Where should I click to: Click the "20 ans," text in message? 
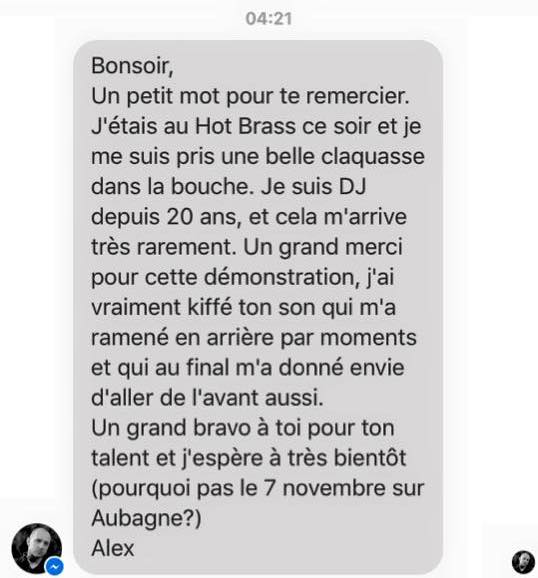[x=204, y=217]
